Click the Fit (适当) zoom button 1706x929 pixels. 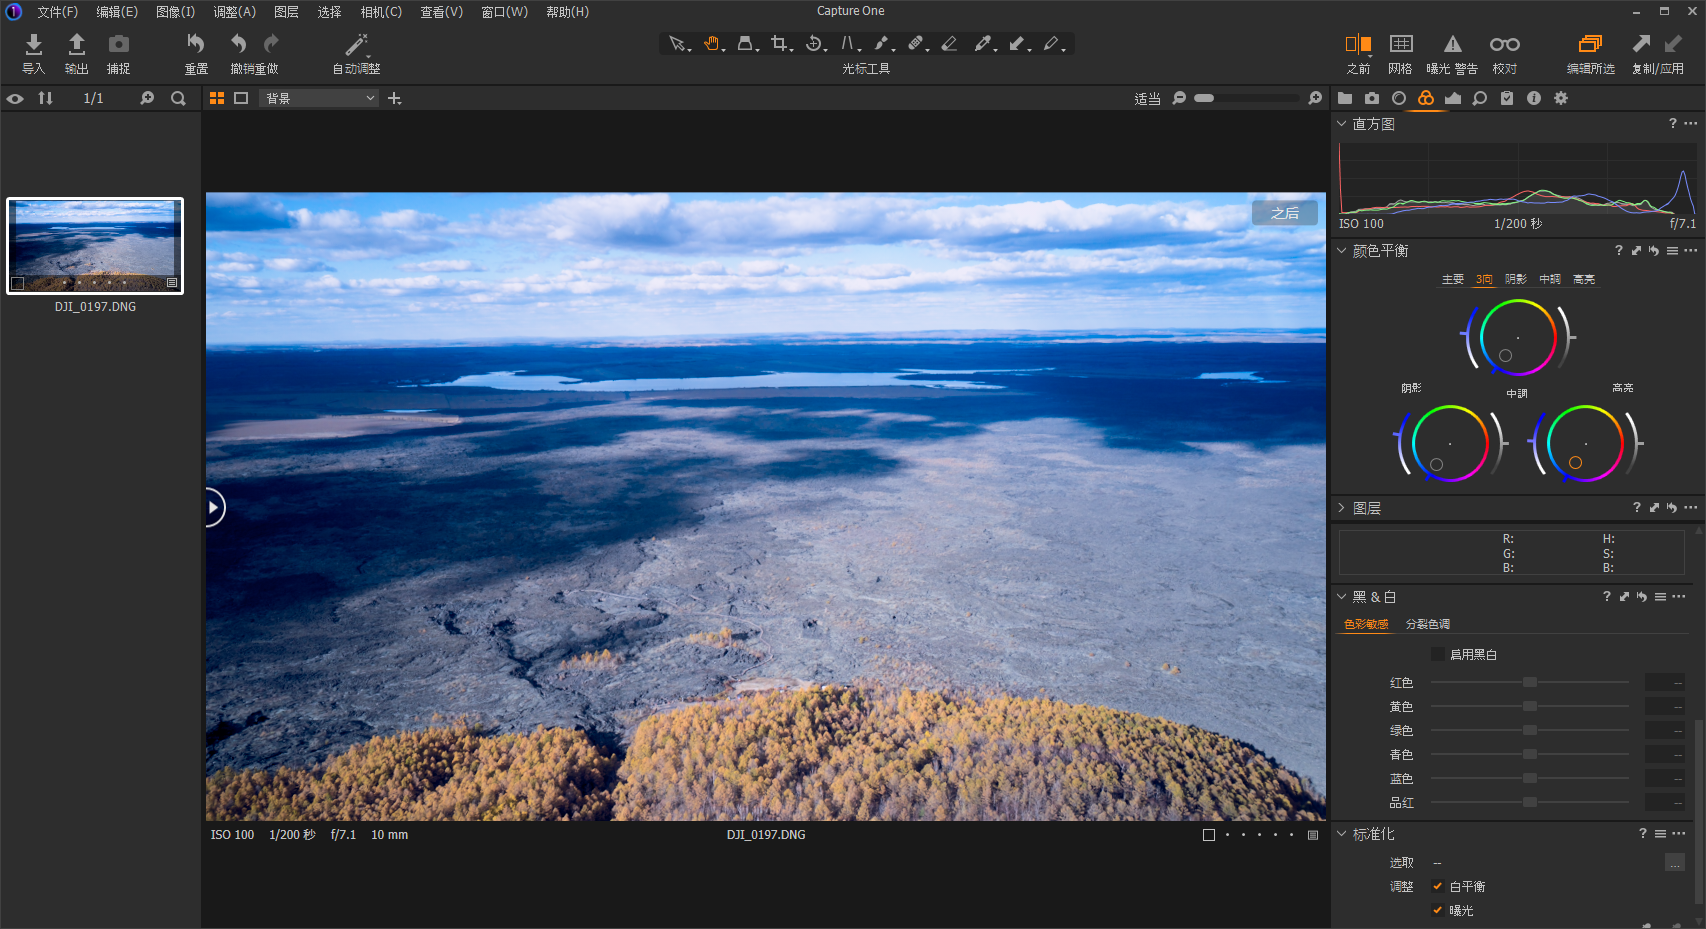1147,98
